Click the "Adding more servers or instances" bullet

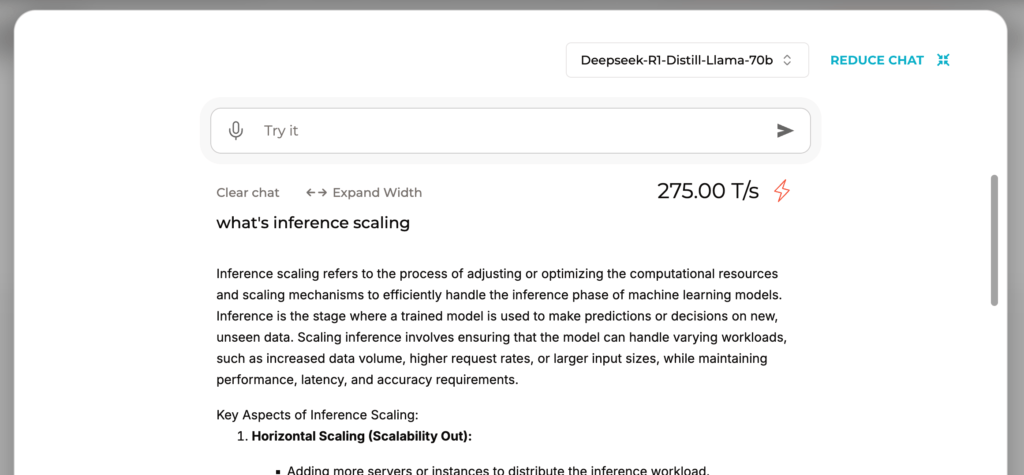coord(497,470)
